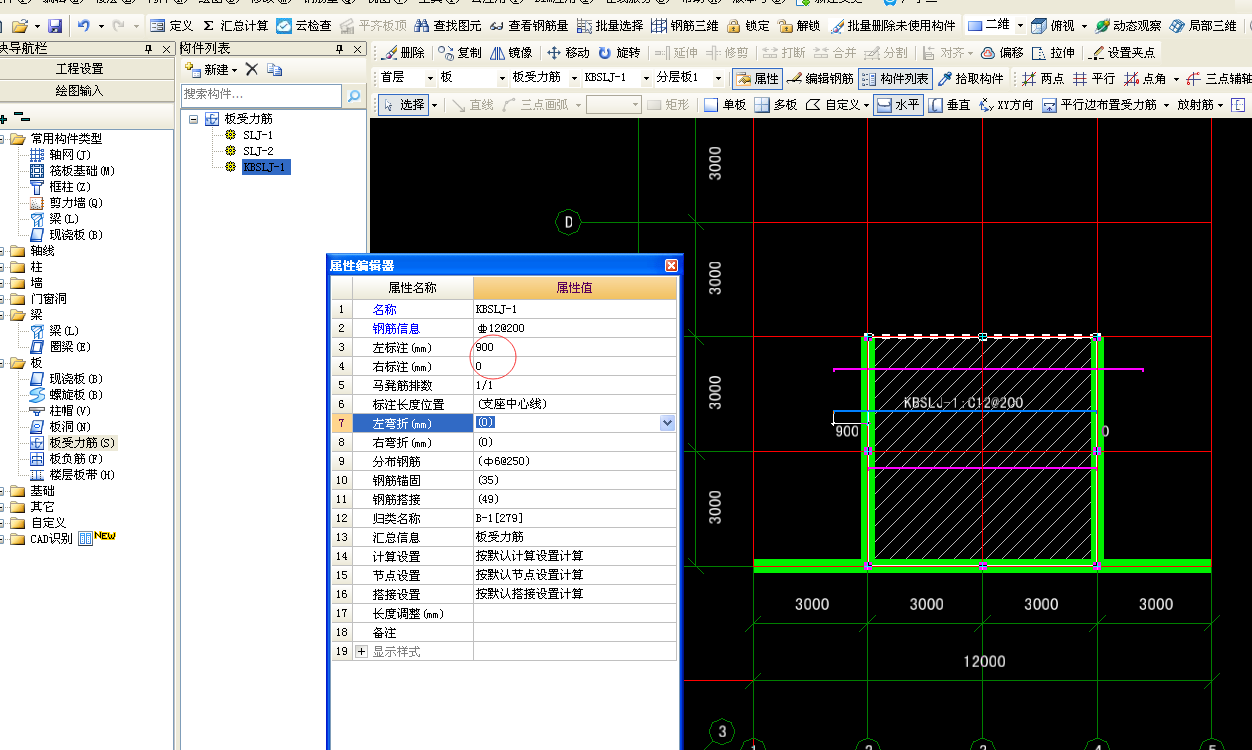1252x750 pixels.
Task: Toggle the 单板 single slab mode
Action: 725,104
